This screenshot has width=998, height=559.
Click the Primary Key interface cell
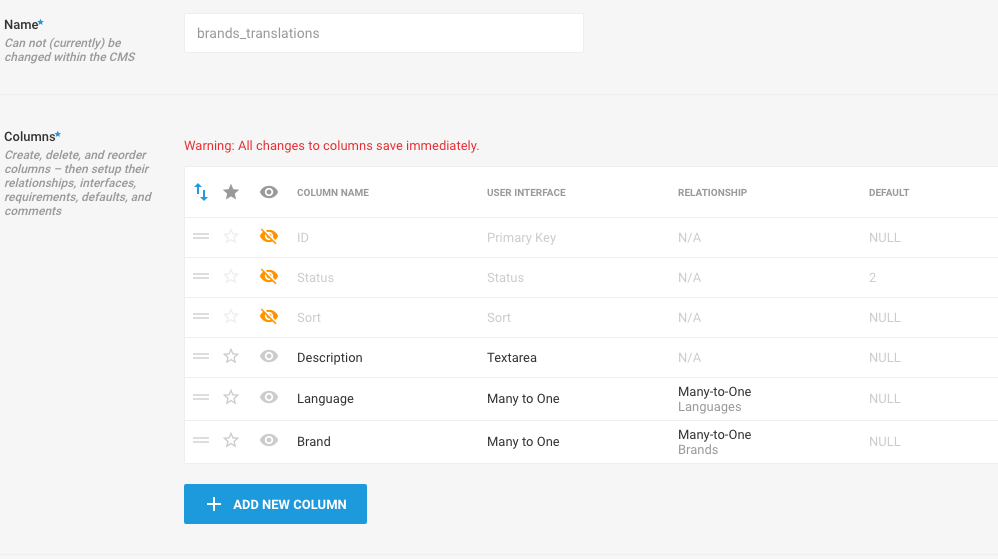(521, 237)
